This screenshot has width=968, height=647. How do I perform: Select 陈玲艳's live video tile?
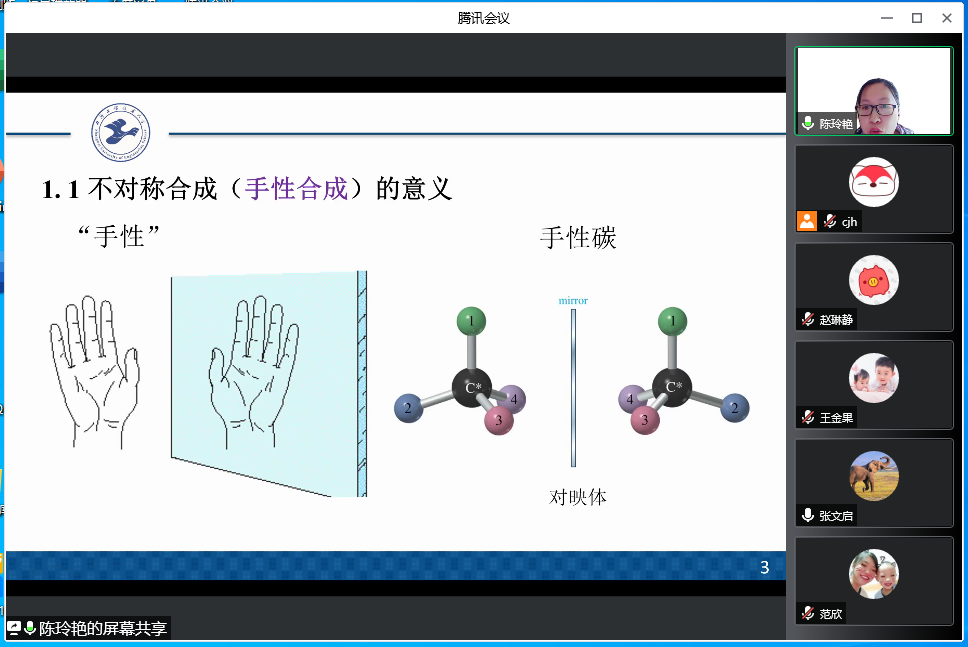click(874, 90)
